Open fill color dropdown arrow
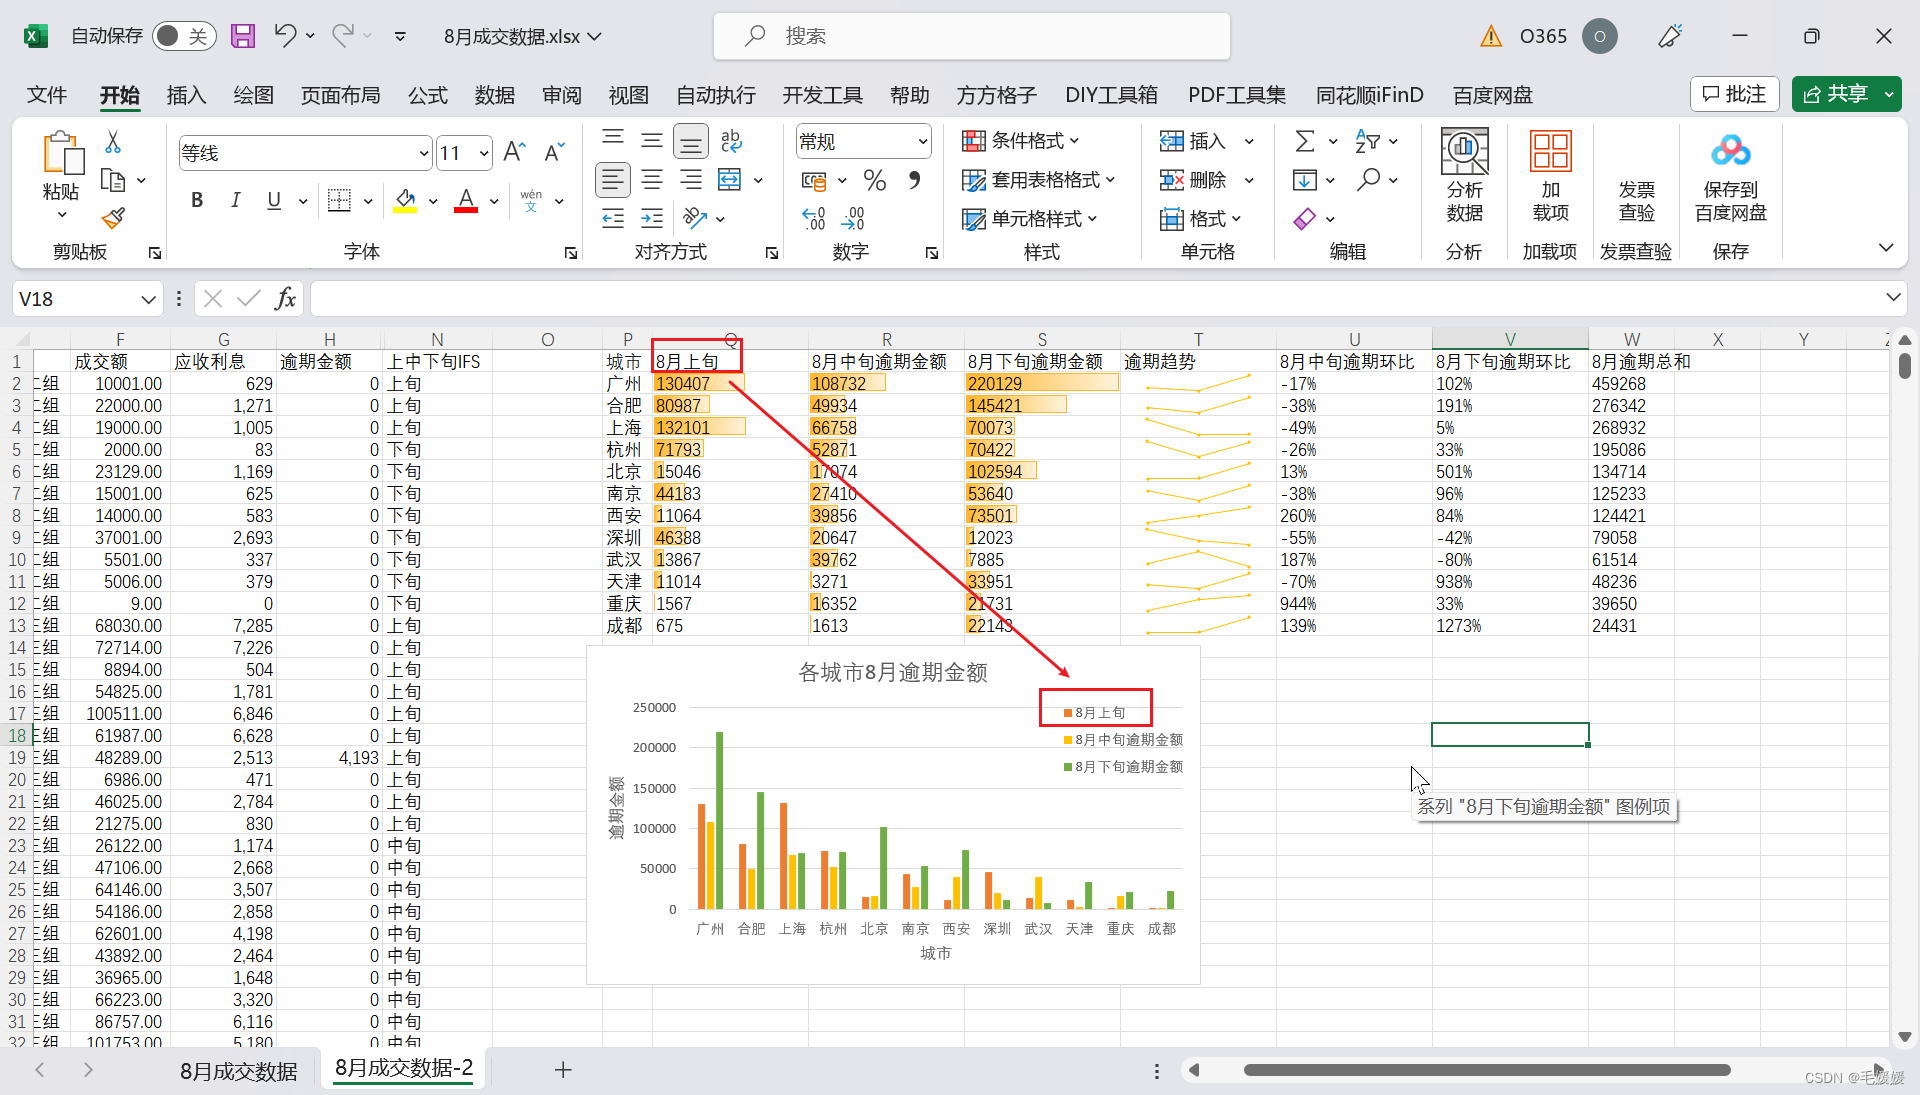Screen dimensions: 1920x1095 click(433, 201)
